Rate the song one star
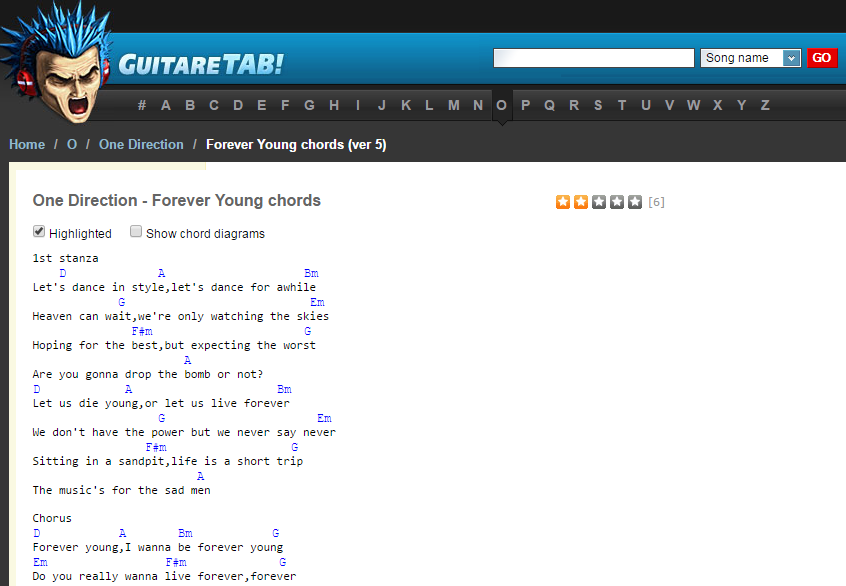846x586 pixels. (563, 202)
